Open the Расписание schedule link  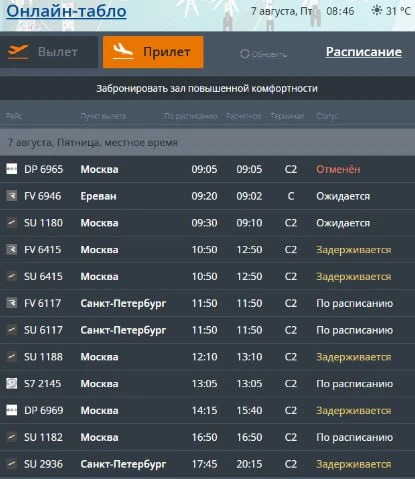pyautogui.click(x=364, y=52)
